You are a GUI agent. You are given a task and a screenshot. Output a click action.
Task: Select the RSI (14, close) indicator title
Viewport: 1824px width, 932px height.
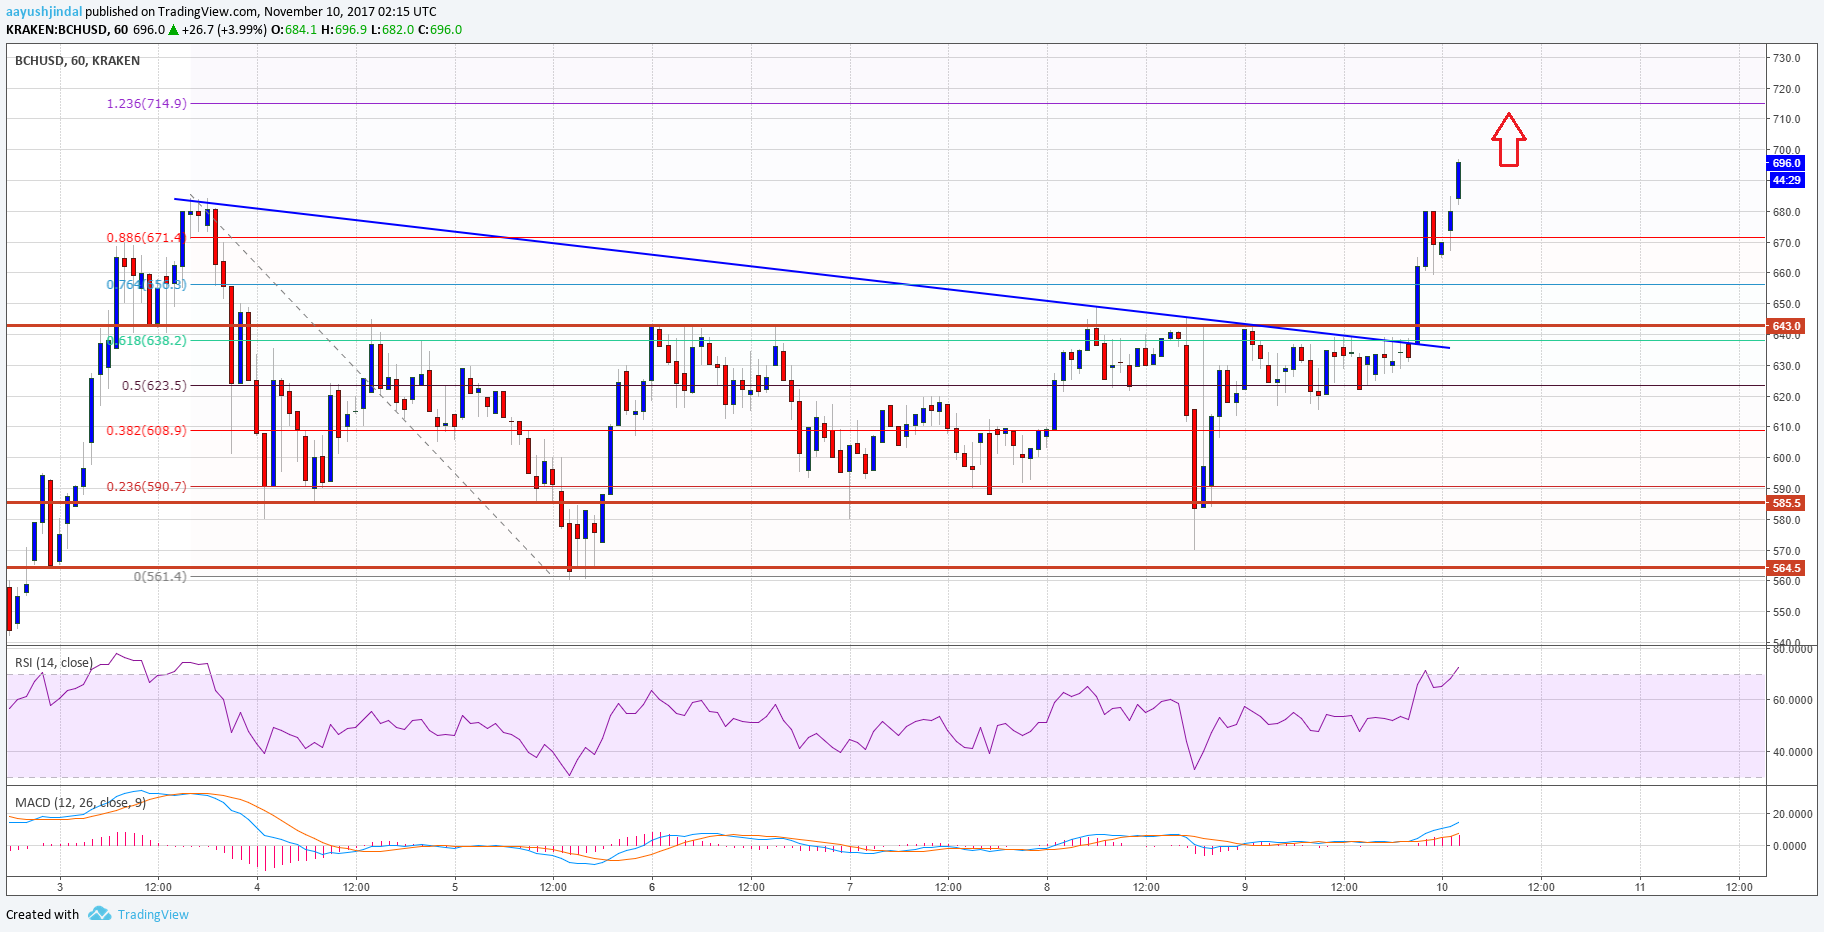pyautogui.click(x=54, y=662)
